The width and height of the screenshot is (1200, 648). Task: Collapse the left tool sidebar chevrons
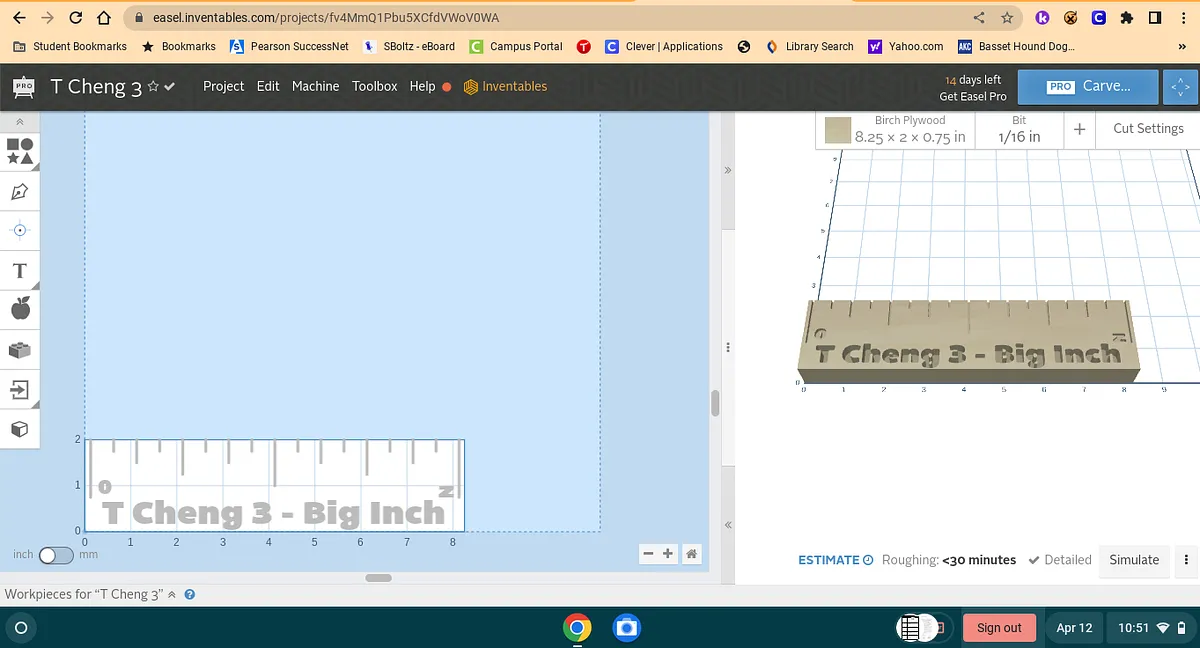[19, 121]
